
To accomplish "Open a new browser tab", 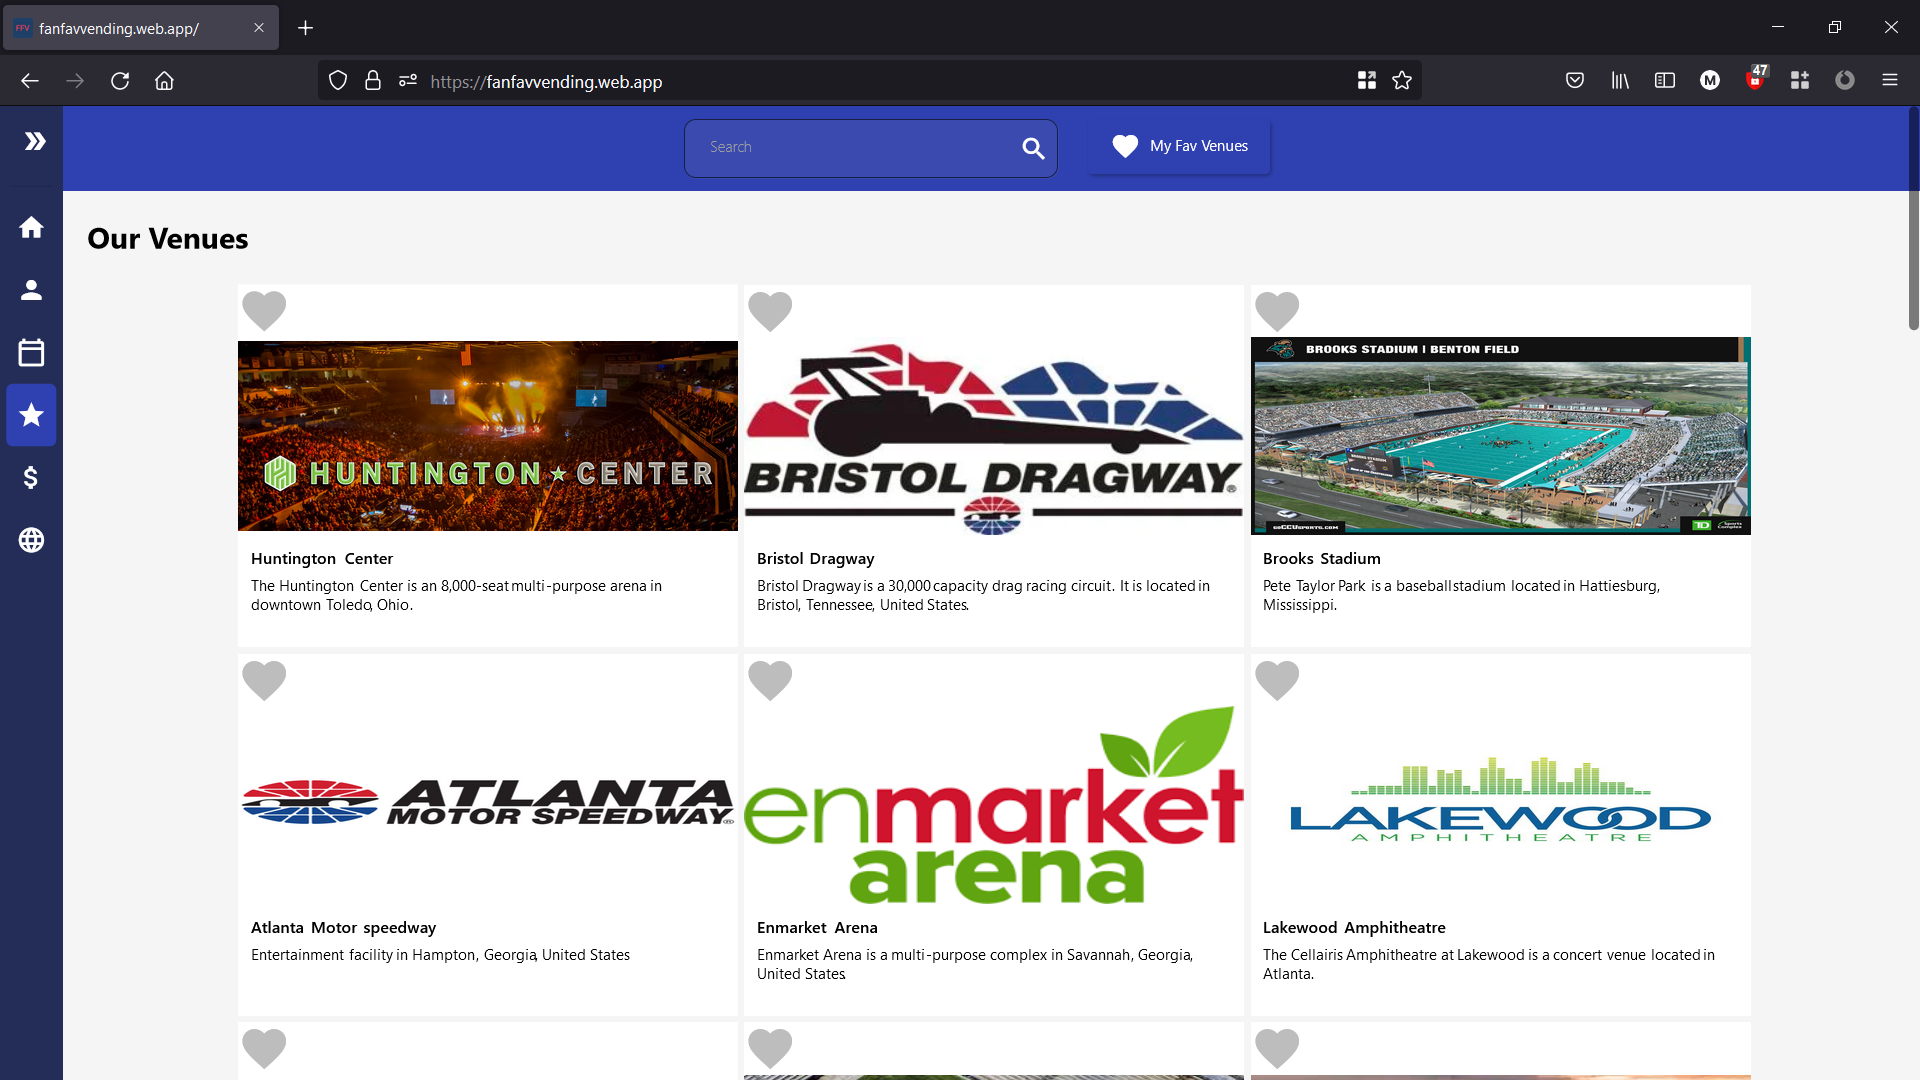I will 306,28.
